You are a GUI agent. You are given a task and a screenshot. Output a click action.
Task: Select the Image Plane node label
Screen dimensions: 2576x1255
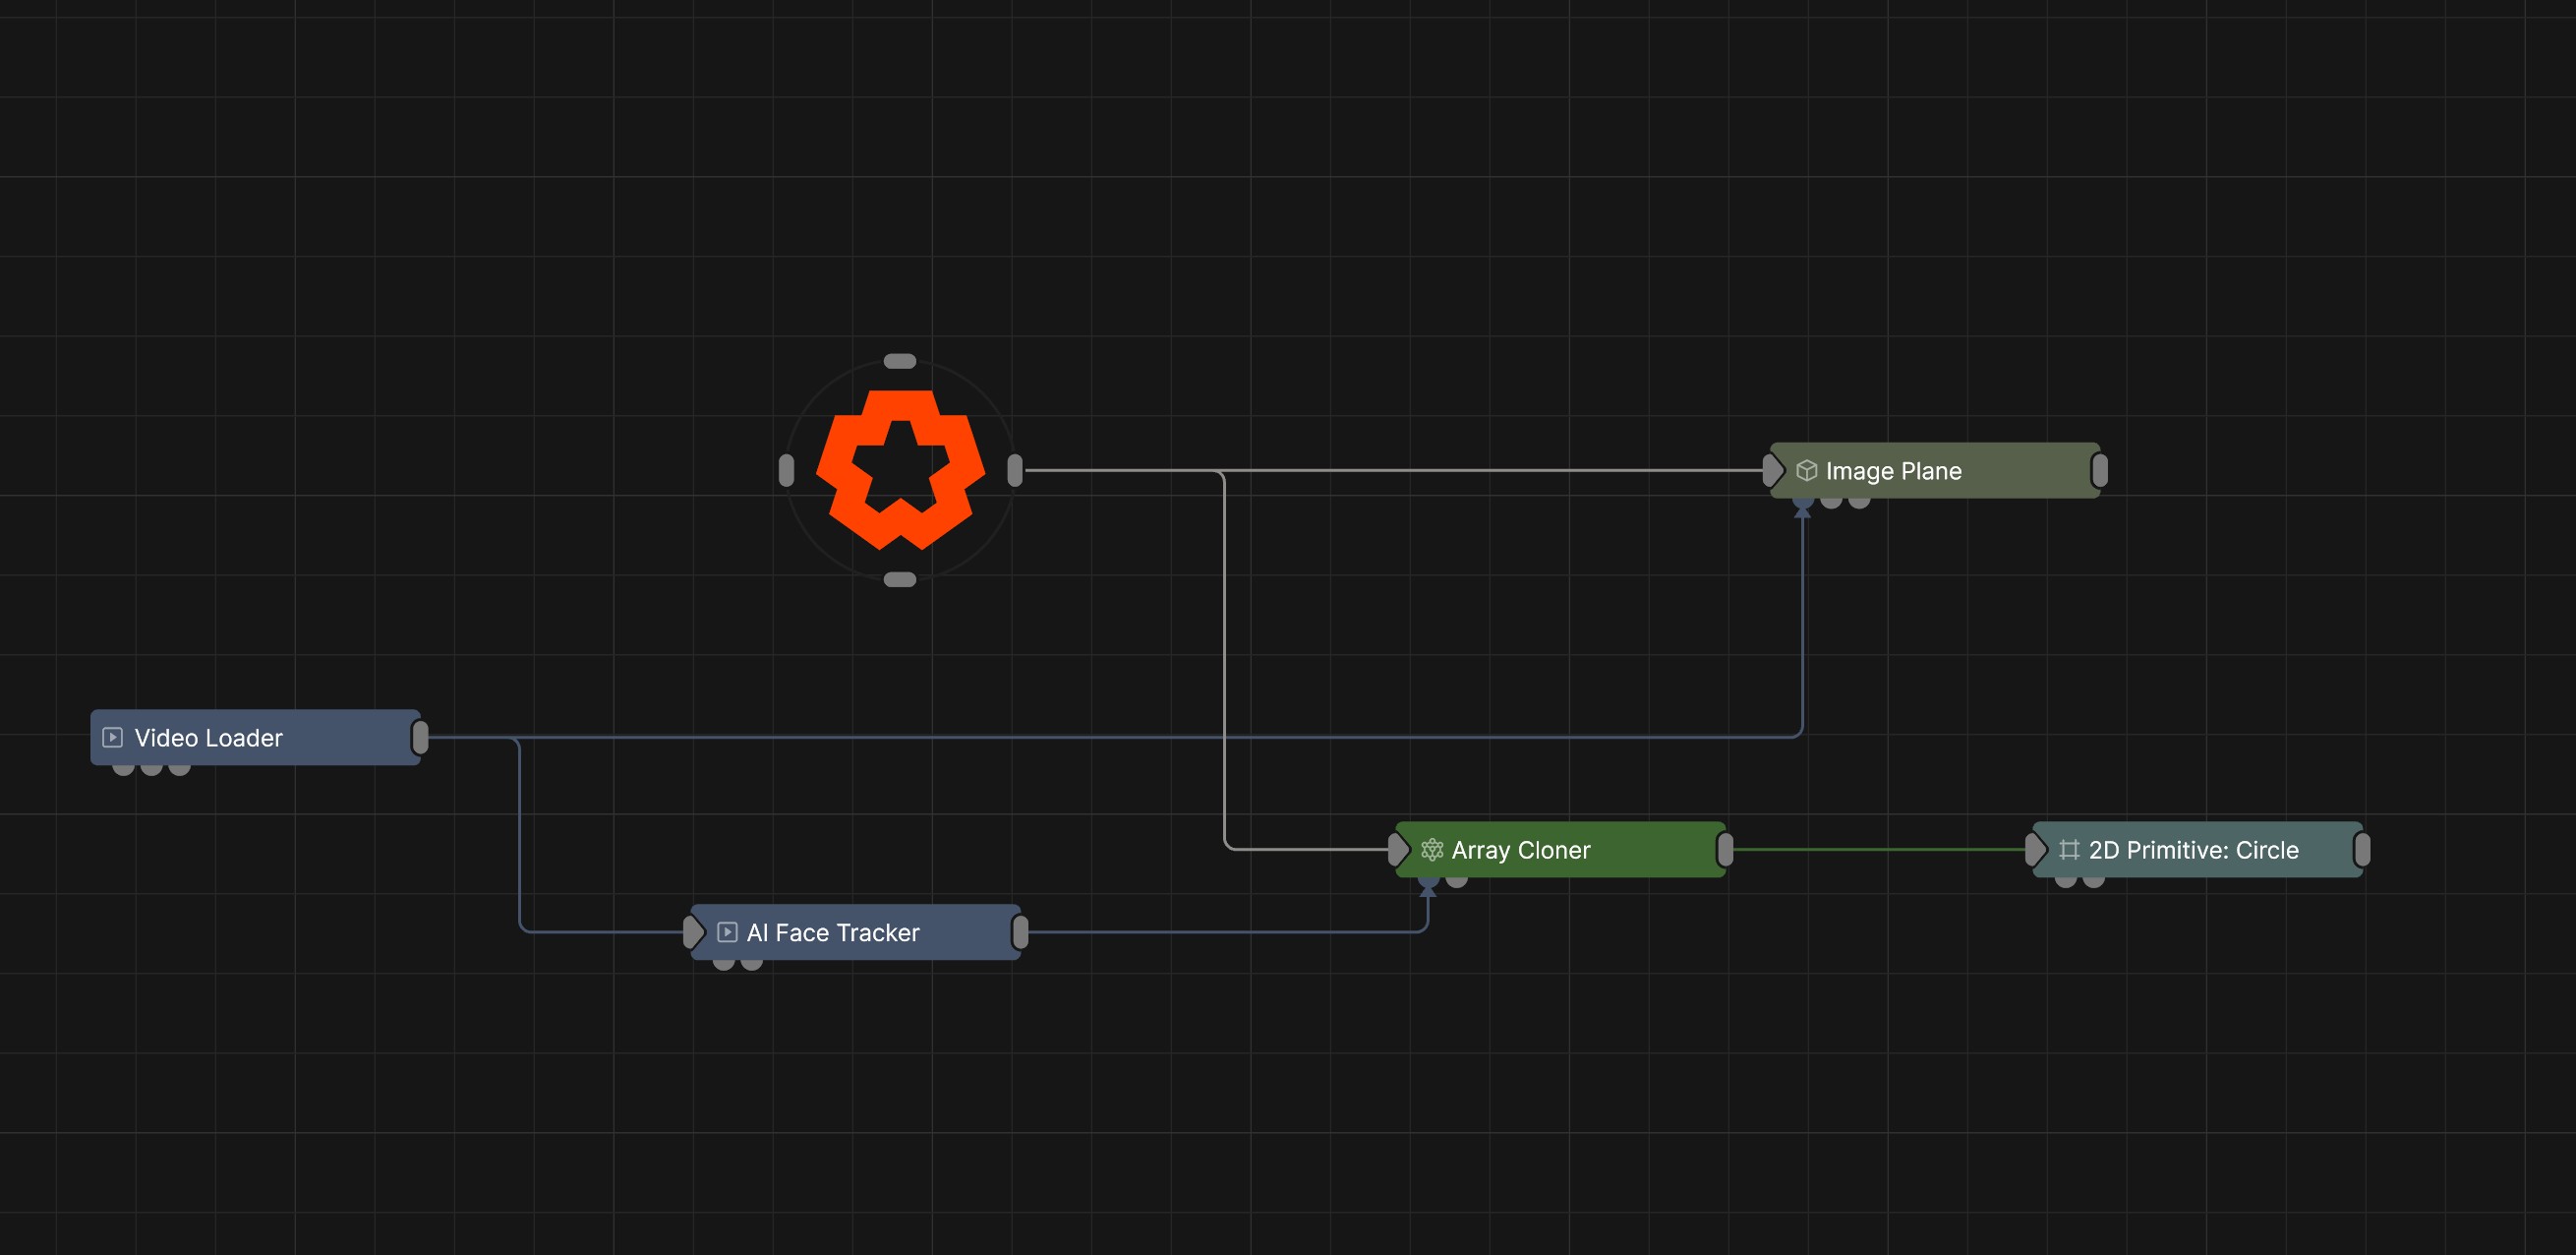pyautogui.click(x=1893, y=471)
